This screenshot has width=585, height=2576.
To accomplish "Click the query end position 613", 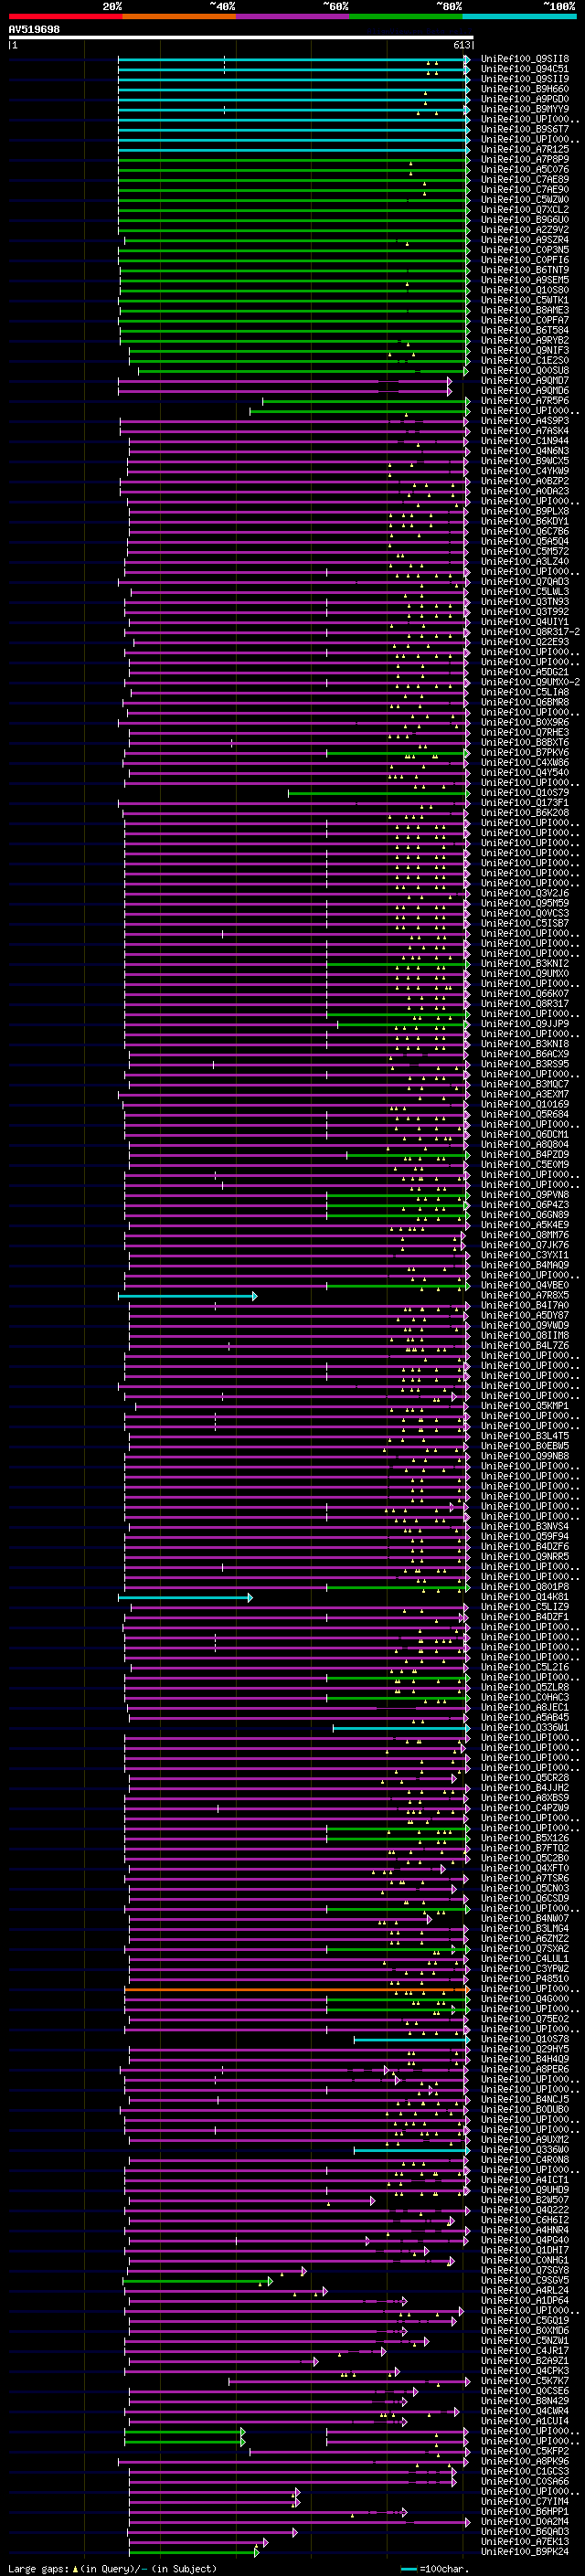I will point(462,45).
